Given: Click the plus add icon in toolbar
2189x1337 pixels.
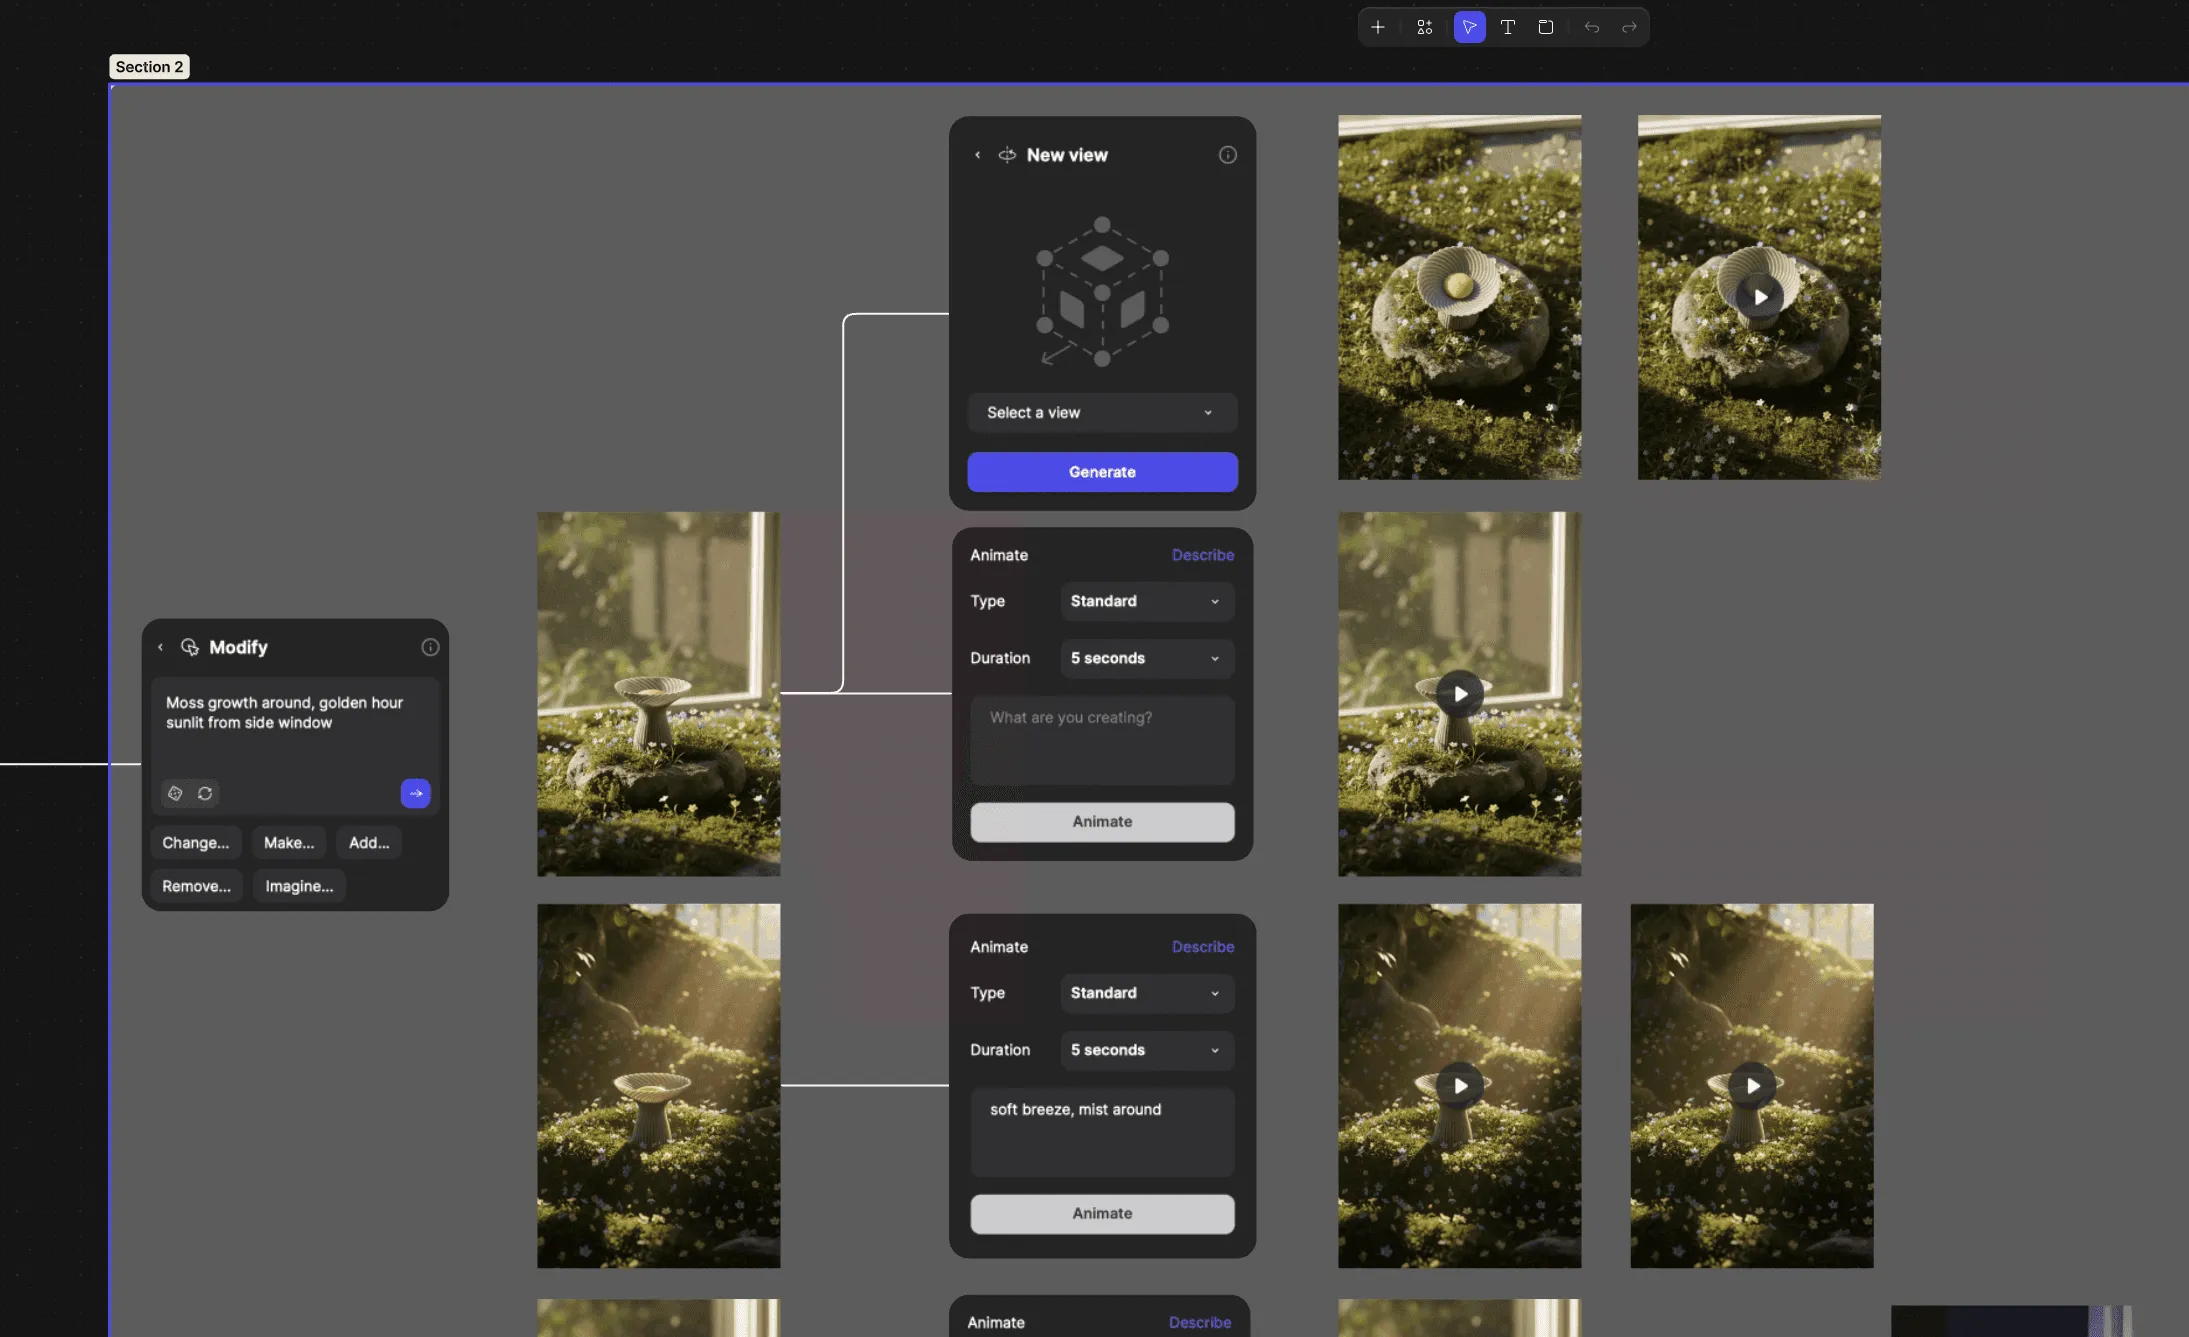Looking at the screenshot, I should 1377,27.
